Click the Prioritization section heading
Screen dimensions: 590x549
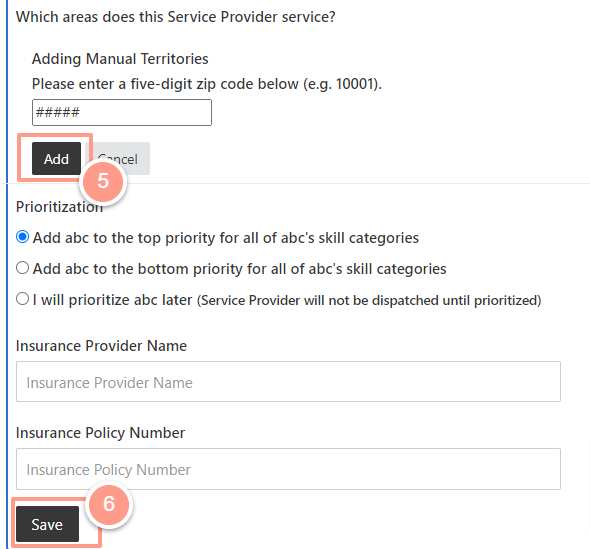pyautogui.click(x=59, y=207)
